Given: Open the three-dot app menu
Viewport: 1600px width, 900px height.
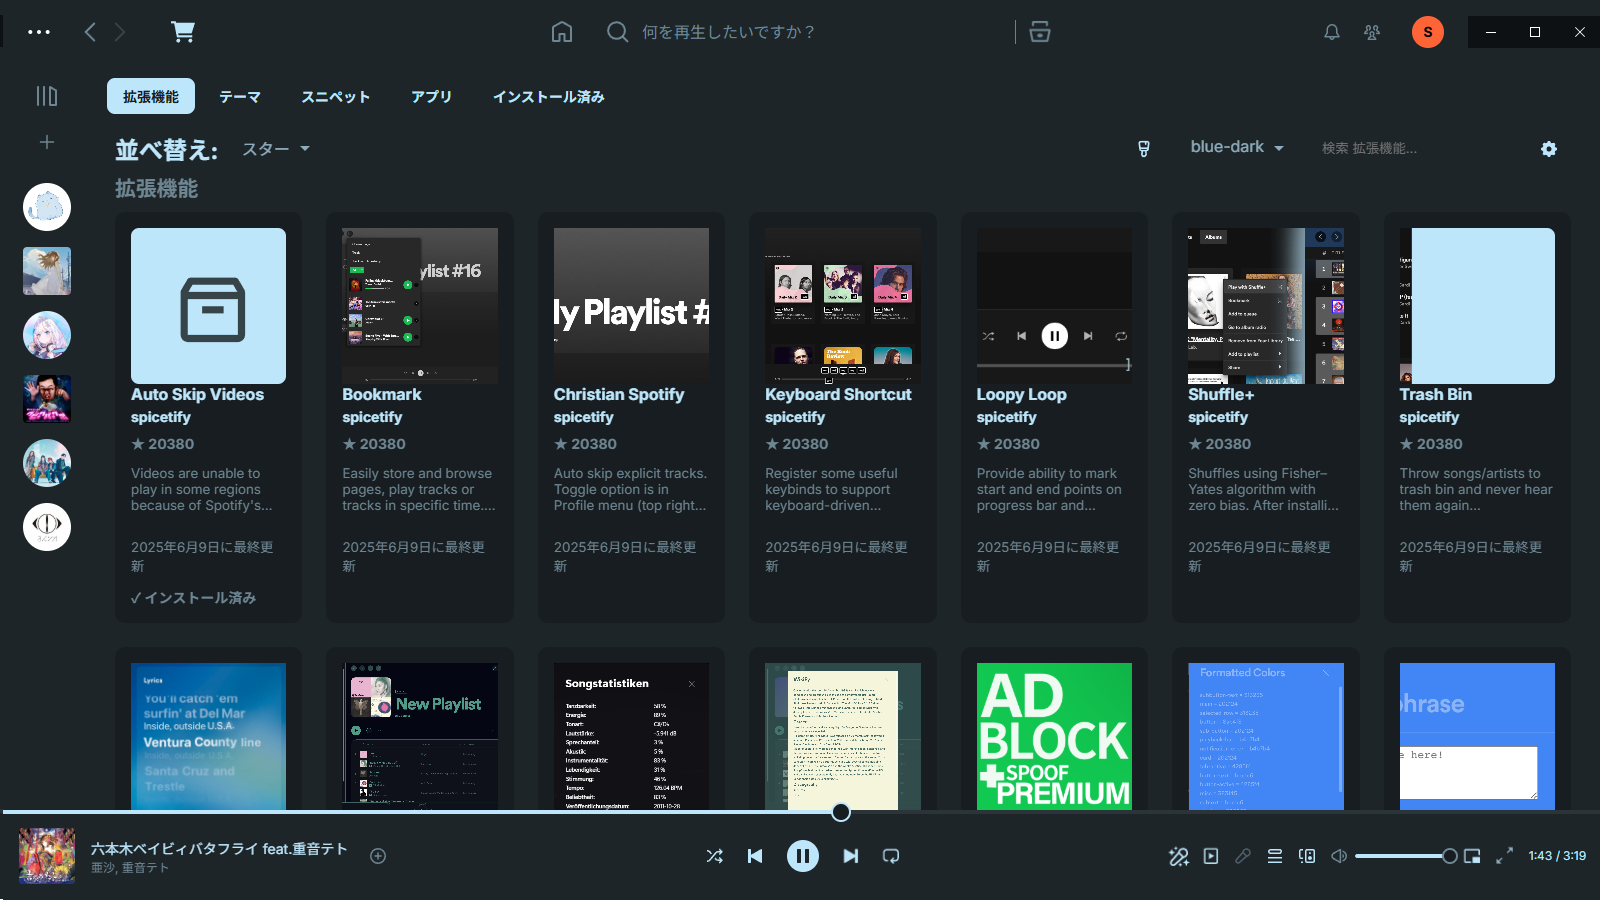Looking at the screenshot, I should click(x=39, y=32).
